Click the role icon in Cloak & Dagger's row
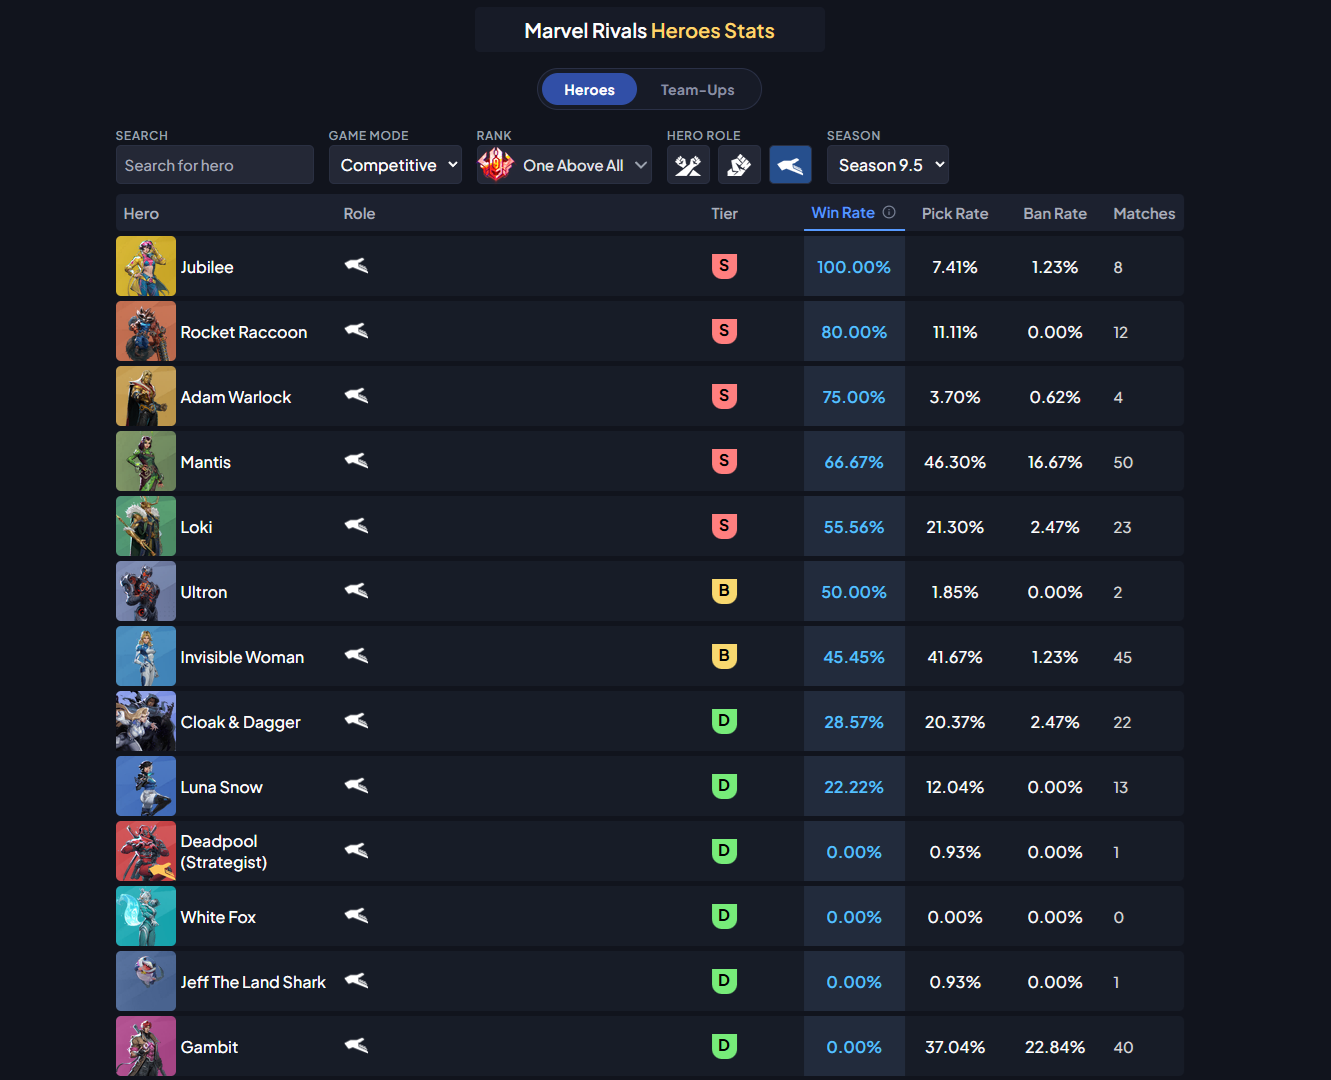The height and width of the screenshot is (1080, 1331). click(357, 721)
